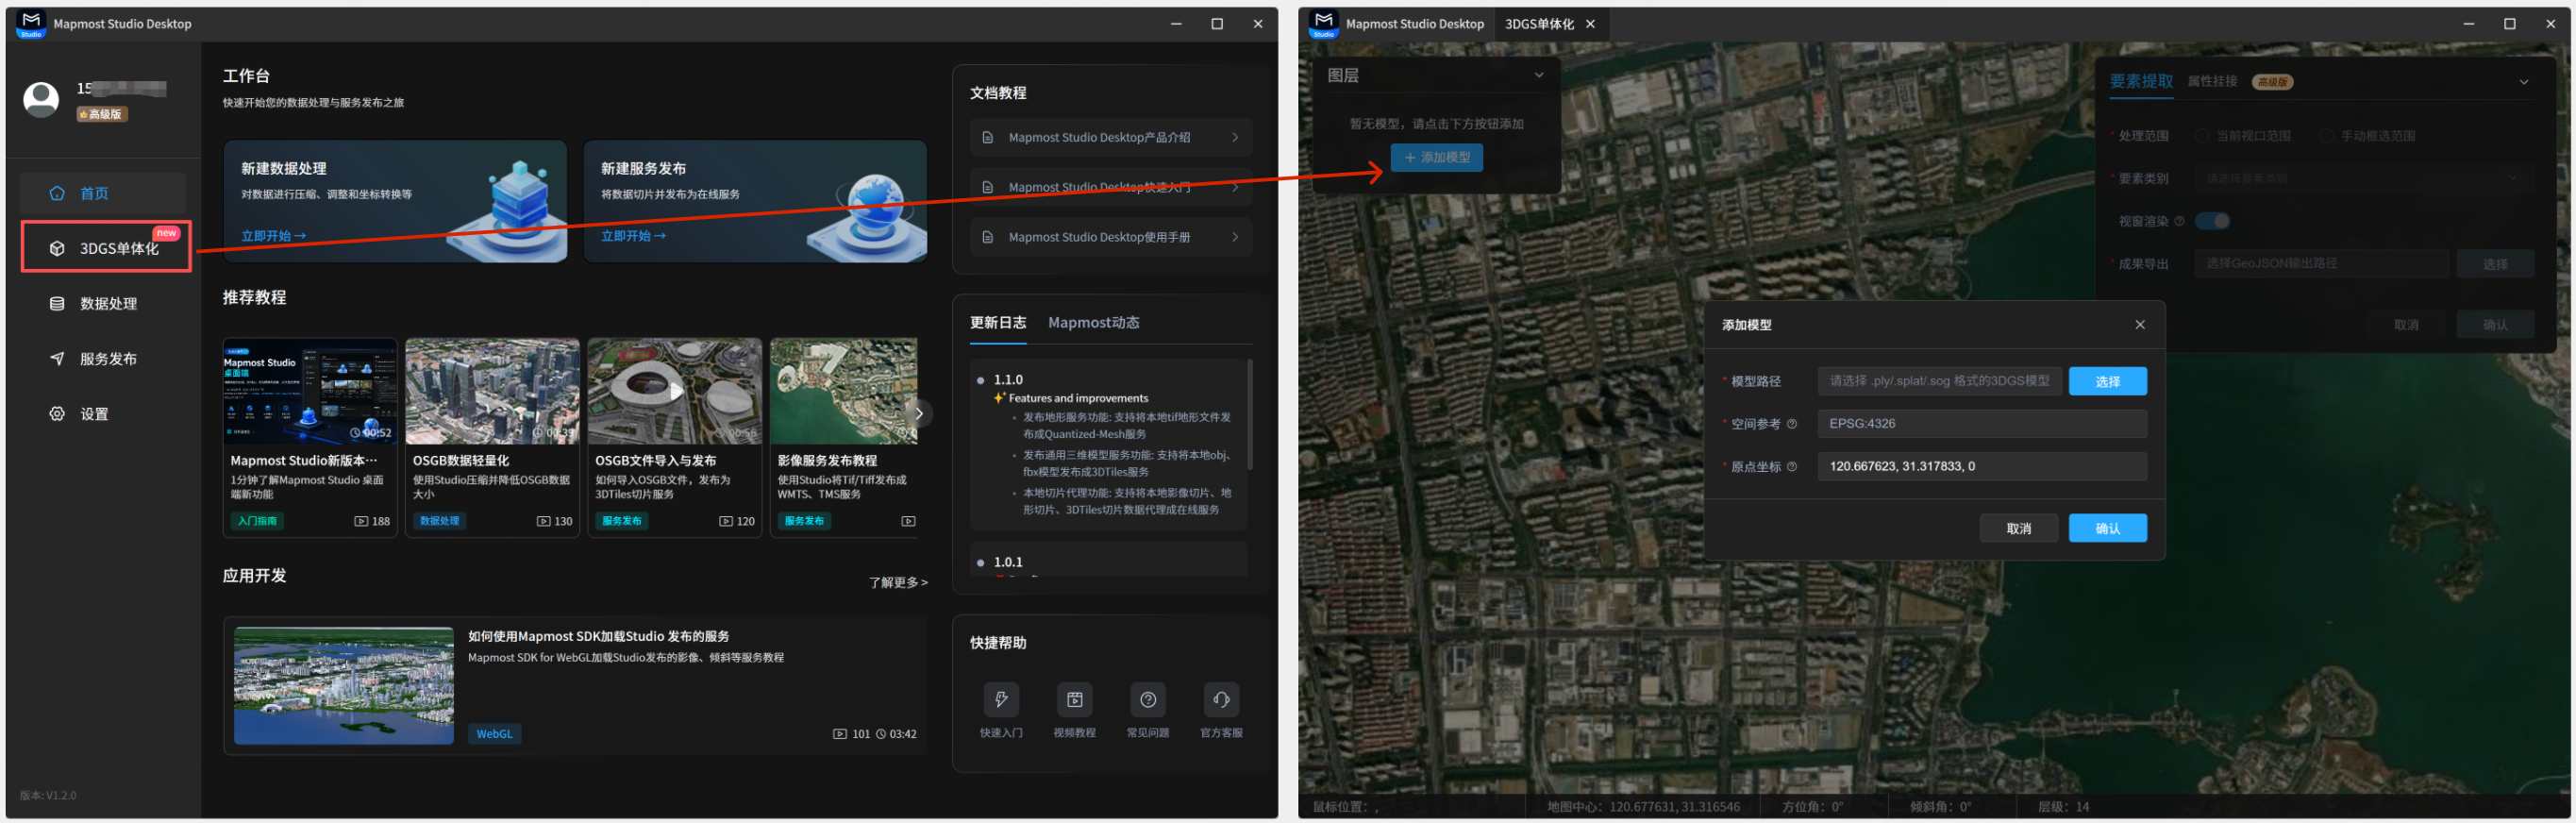Click the document icon of 产品介绍 tutorial
The width and height of the screenshot is (2576, 823).
coord(987,138)
